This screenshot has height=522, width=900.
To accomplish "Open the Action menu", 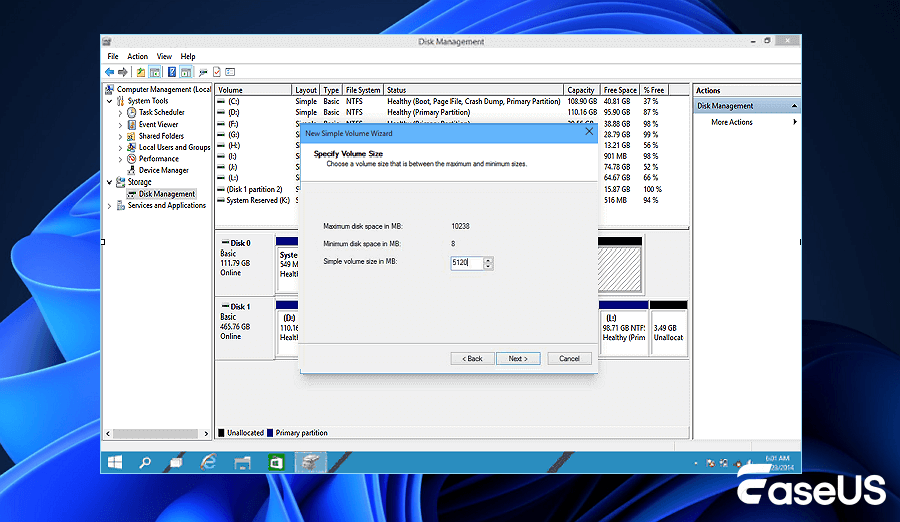I will (x=137, y=56).
